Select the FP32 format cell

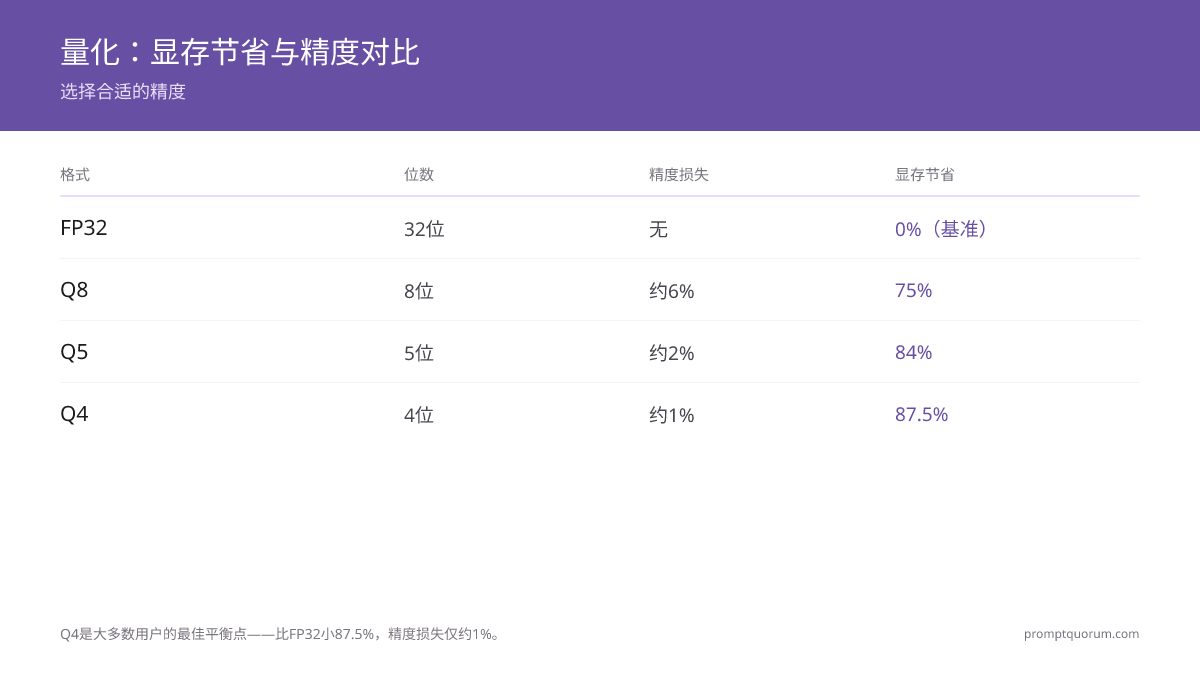click(84, 228)
